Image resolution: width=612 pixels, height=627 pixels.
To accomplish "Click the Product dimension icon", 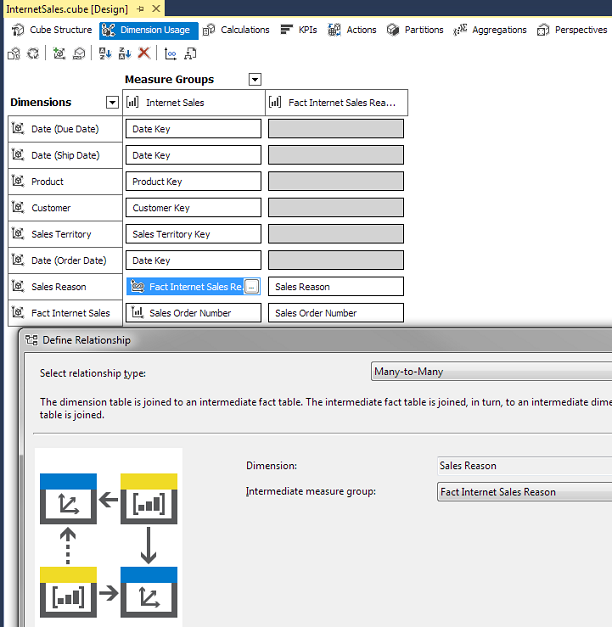I will (x=18, y=182).
